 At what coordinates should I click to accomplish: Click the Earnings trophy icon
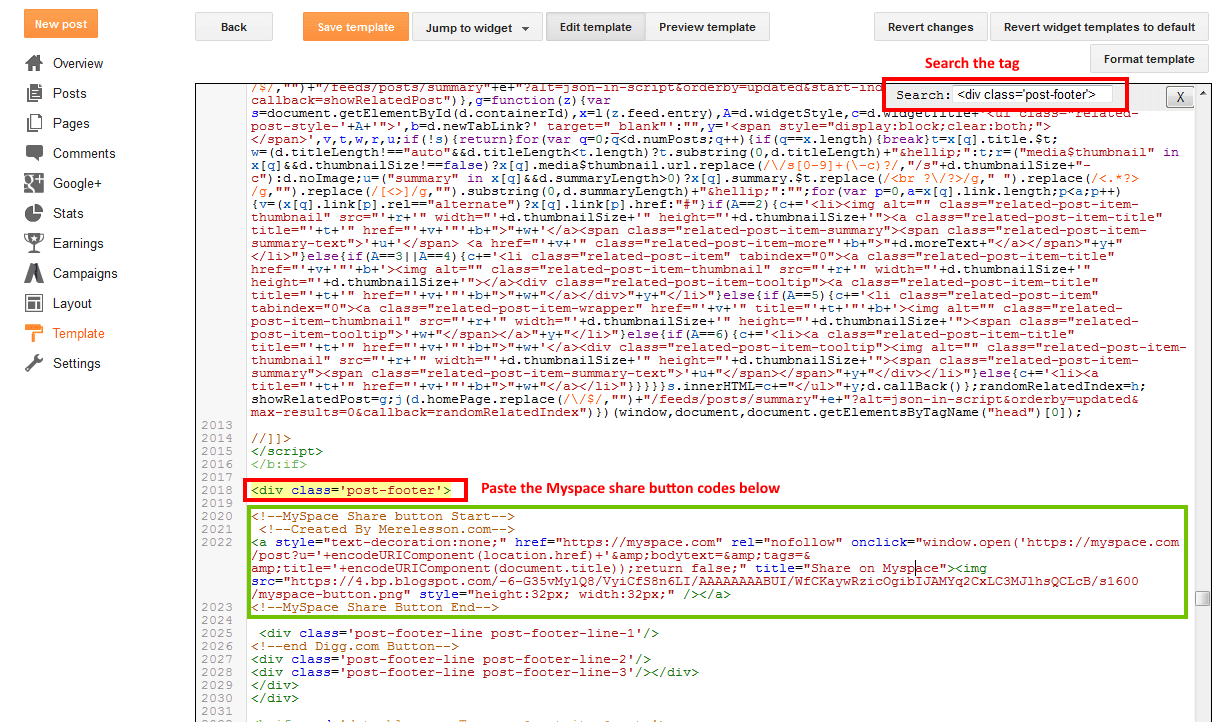[34, 243]
